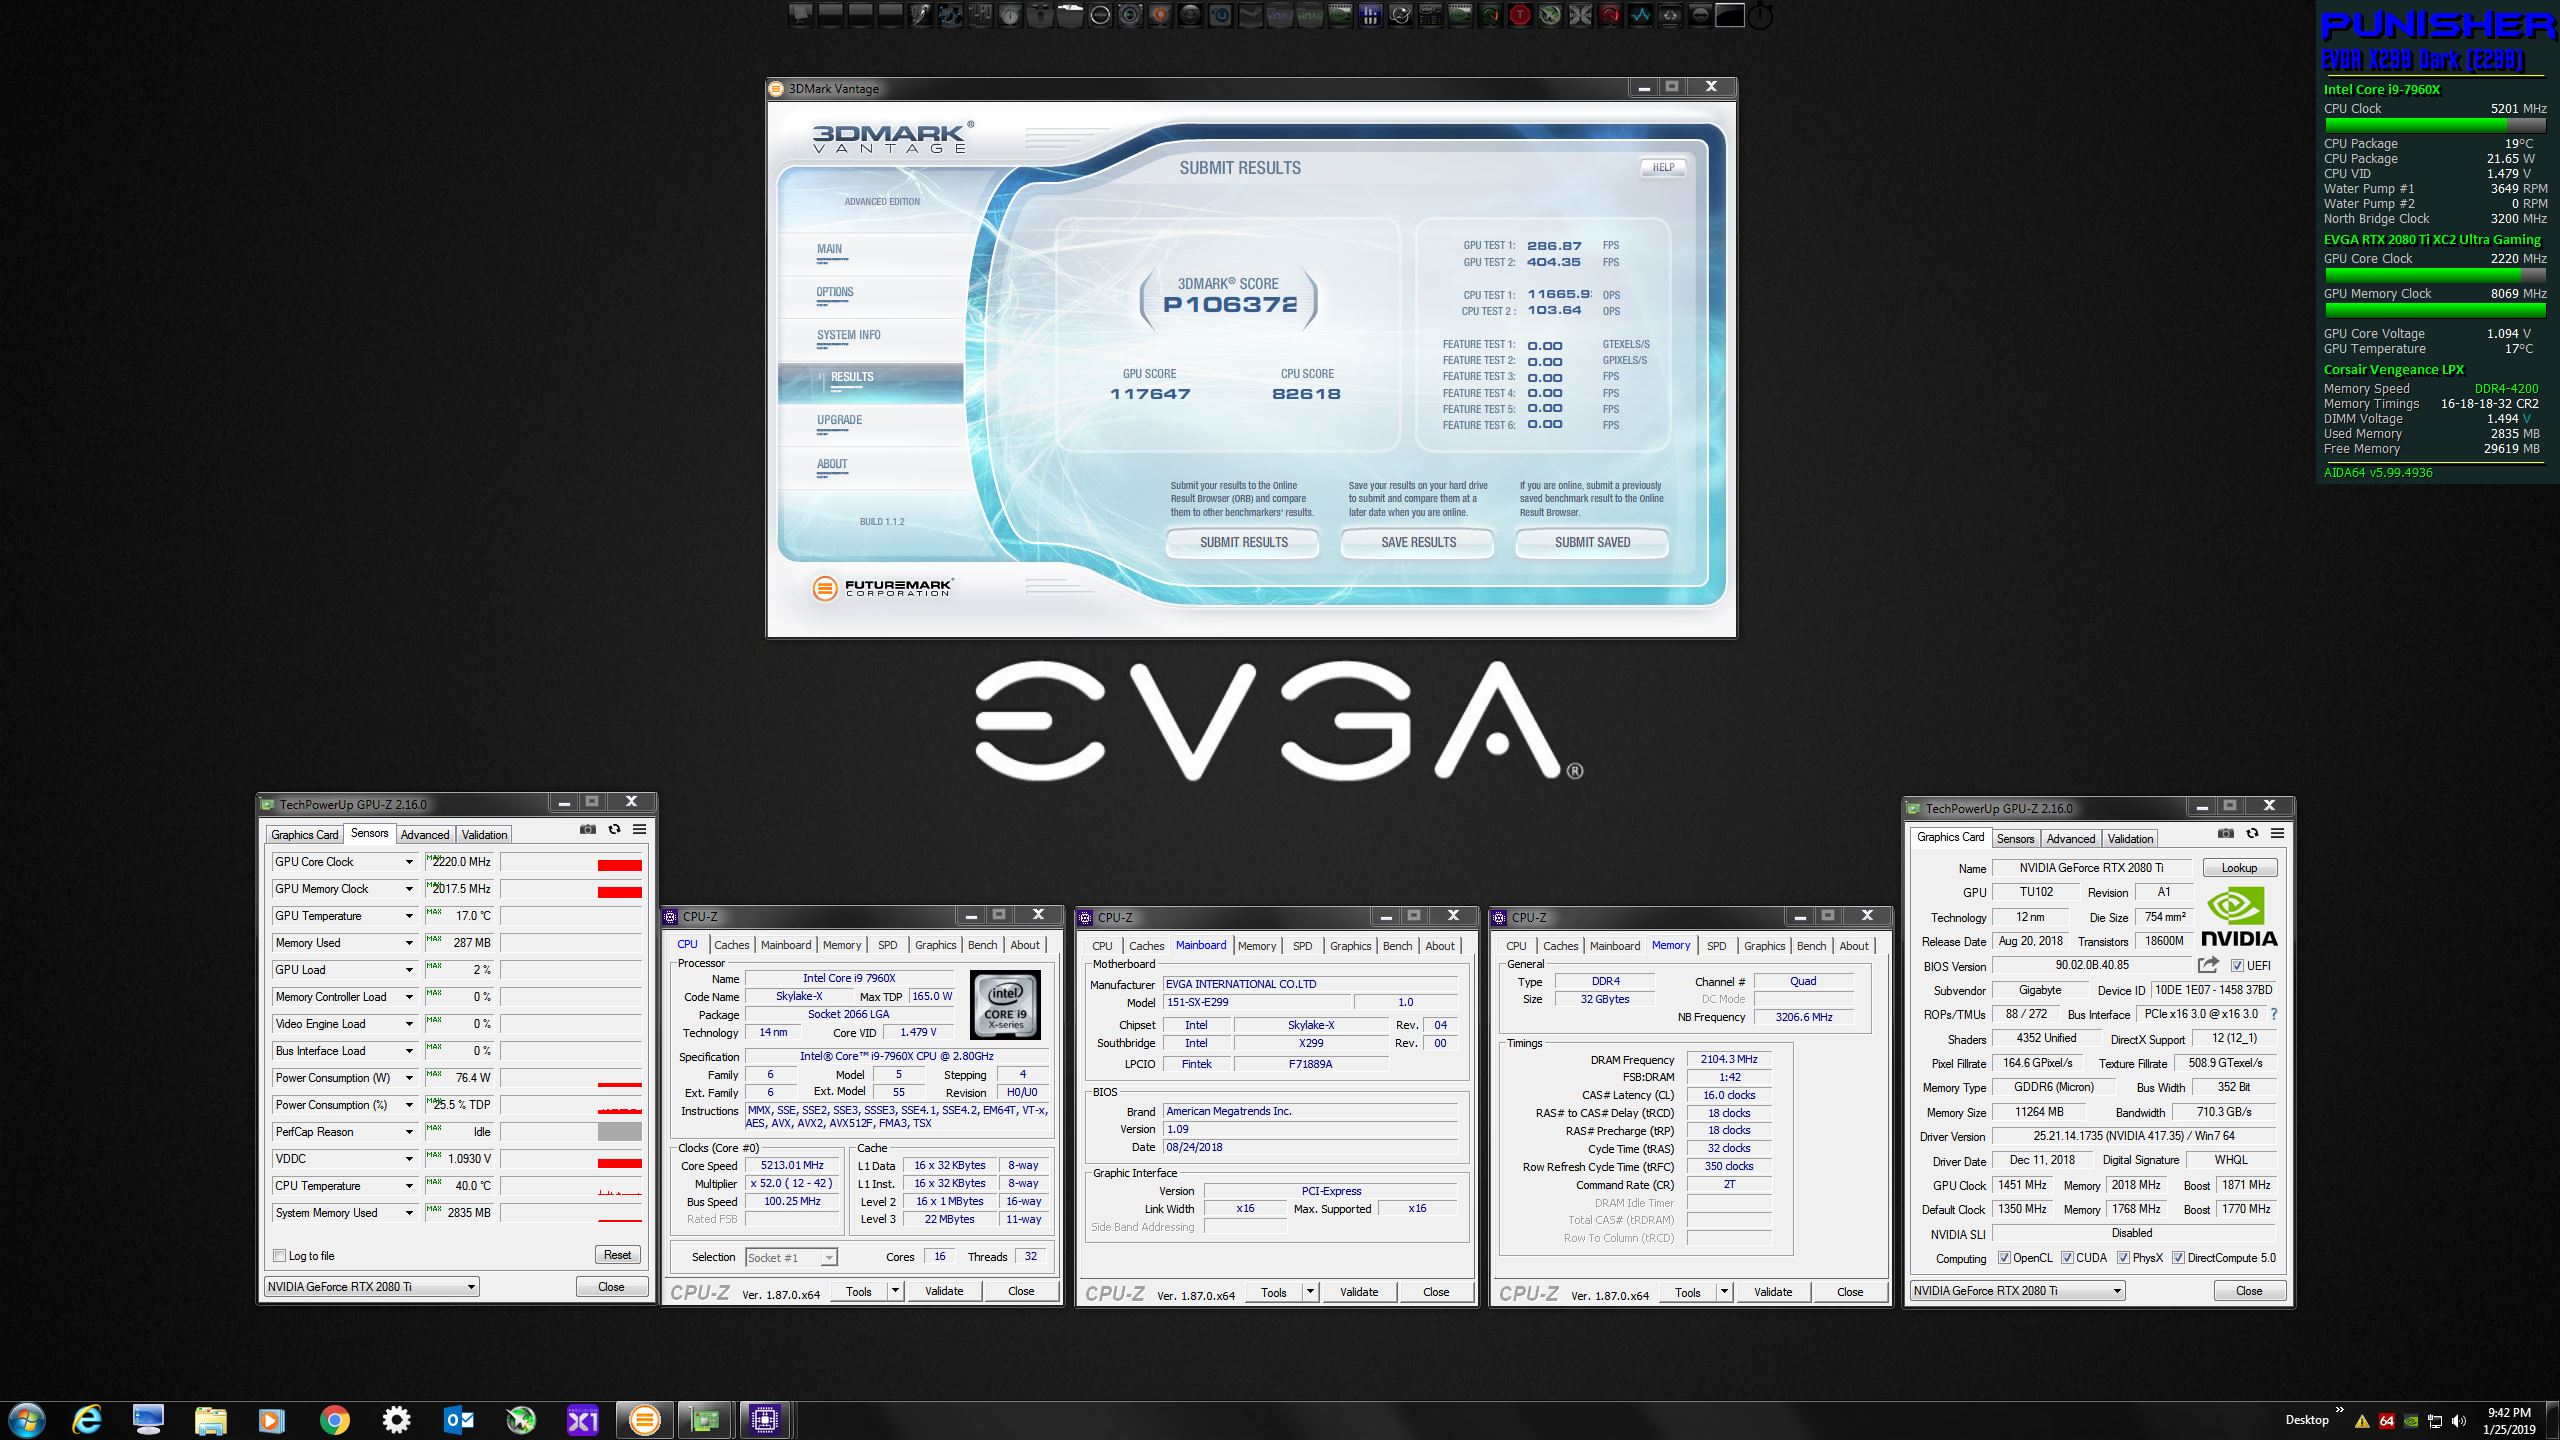Switch to Validation tab in GPU-Z Graphics Card window
The height and width of the screenshot is (1440, 2560).
(2130, 839)
